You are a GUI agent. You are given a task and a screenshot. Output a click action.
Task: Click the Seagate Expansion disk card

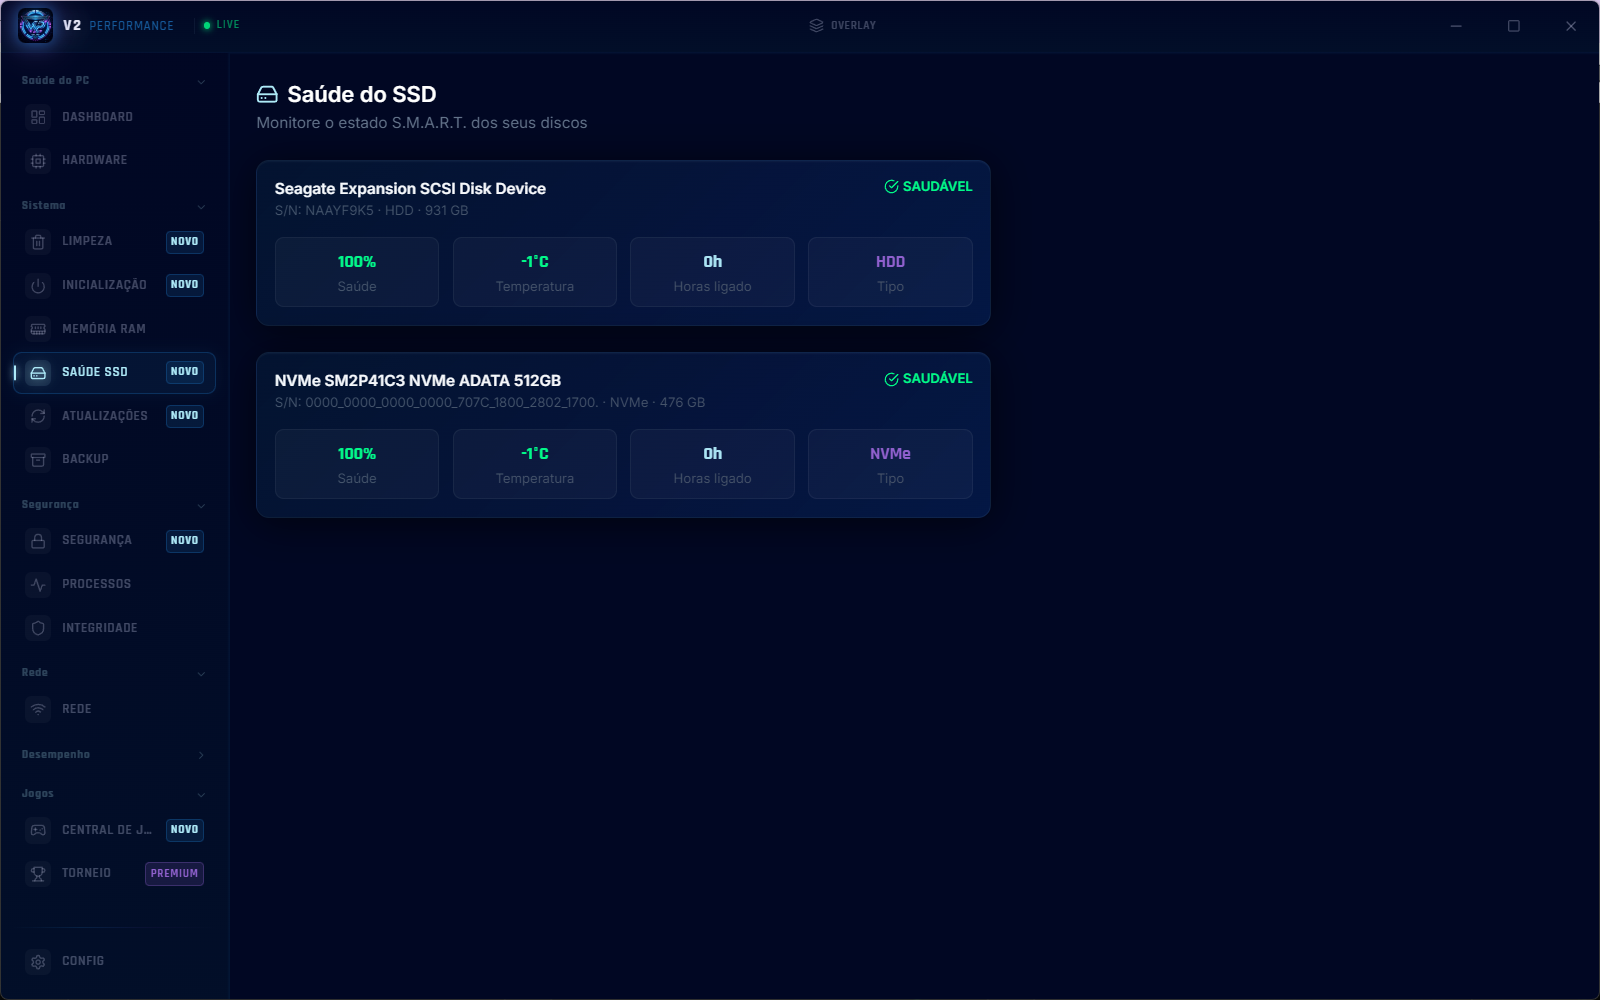click(623, 243)
